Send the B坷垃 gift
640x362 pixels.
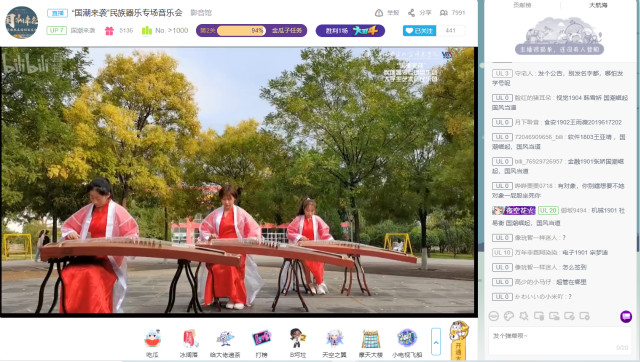pos(298,343)
